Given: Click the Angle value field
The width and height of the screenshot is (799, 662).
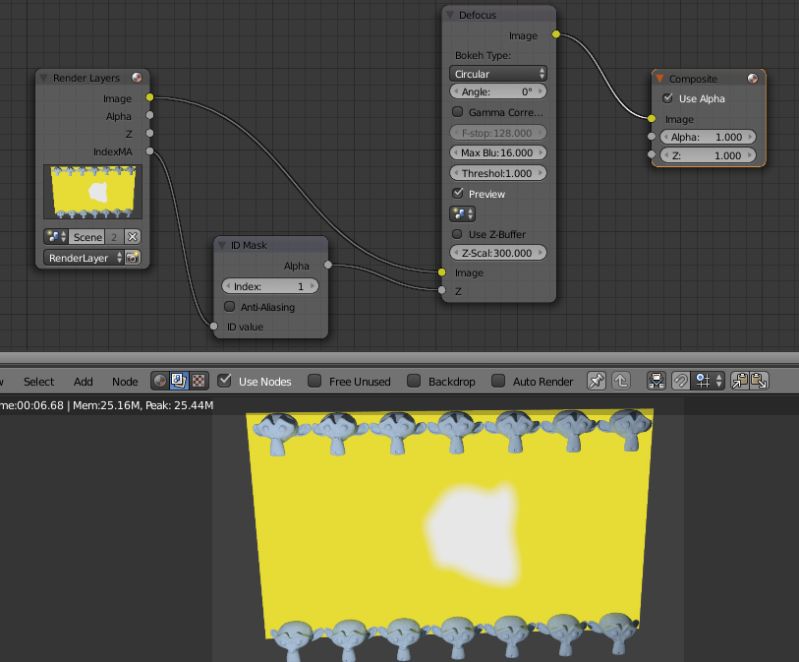Looking at the screenshot, I should click(498, 92).
